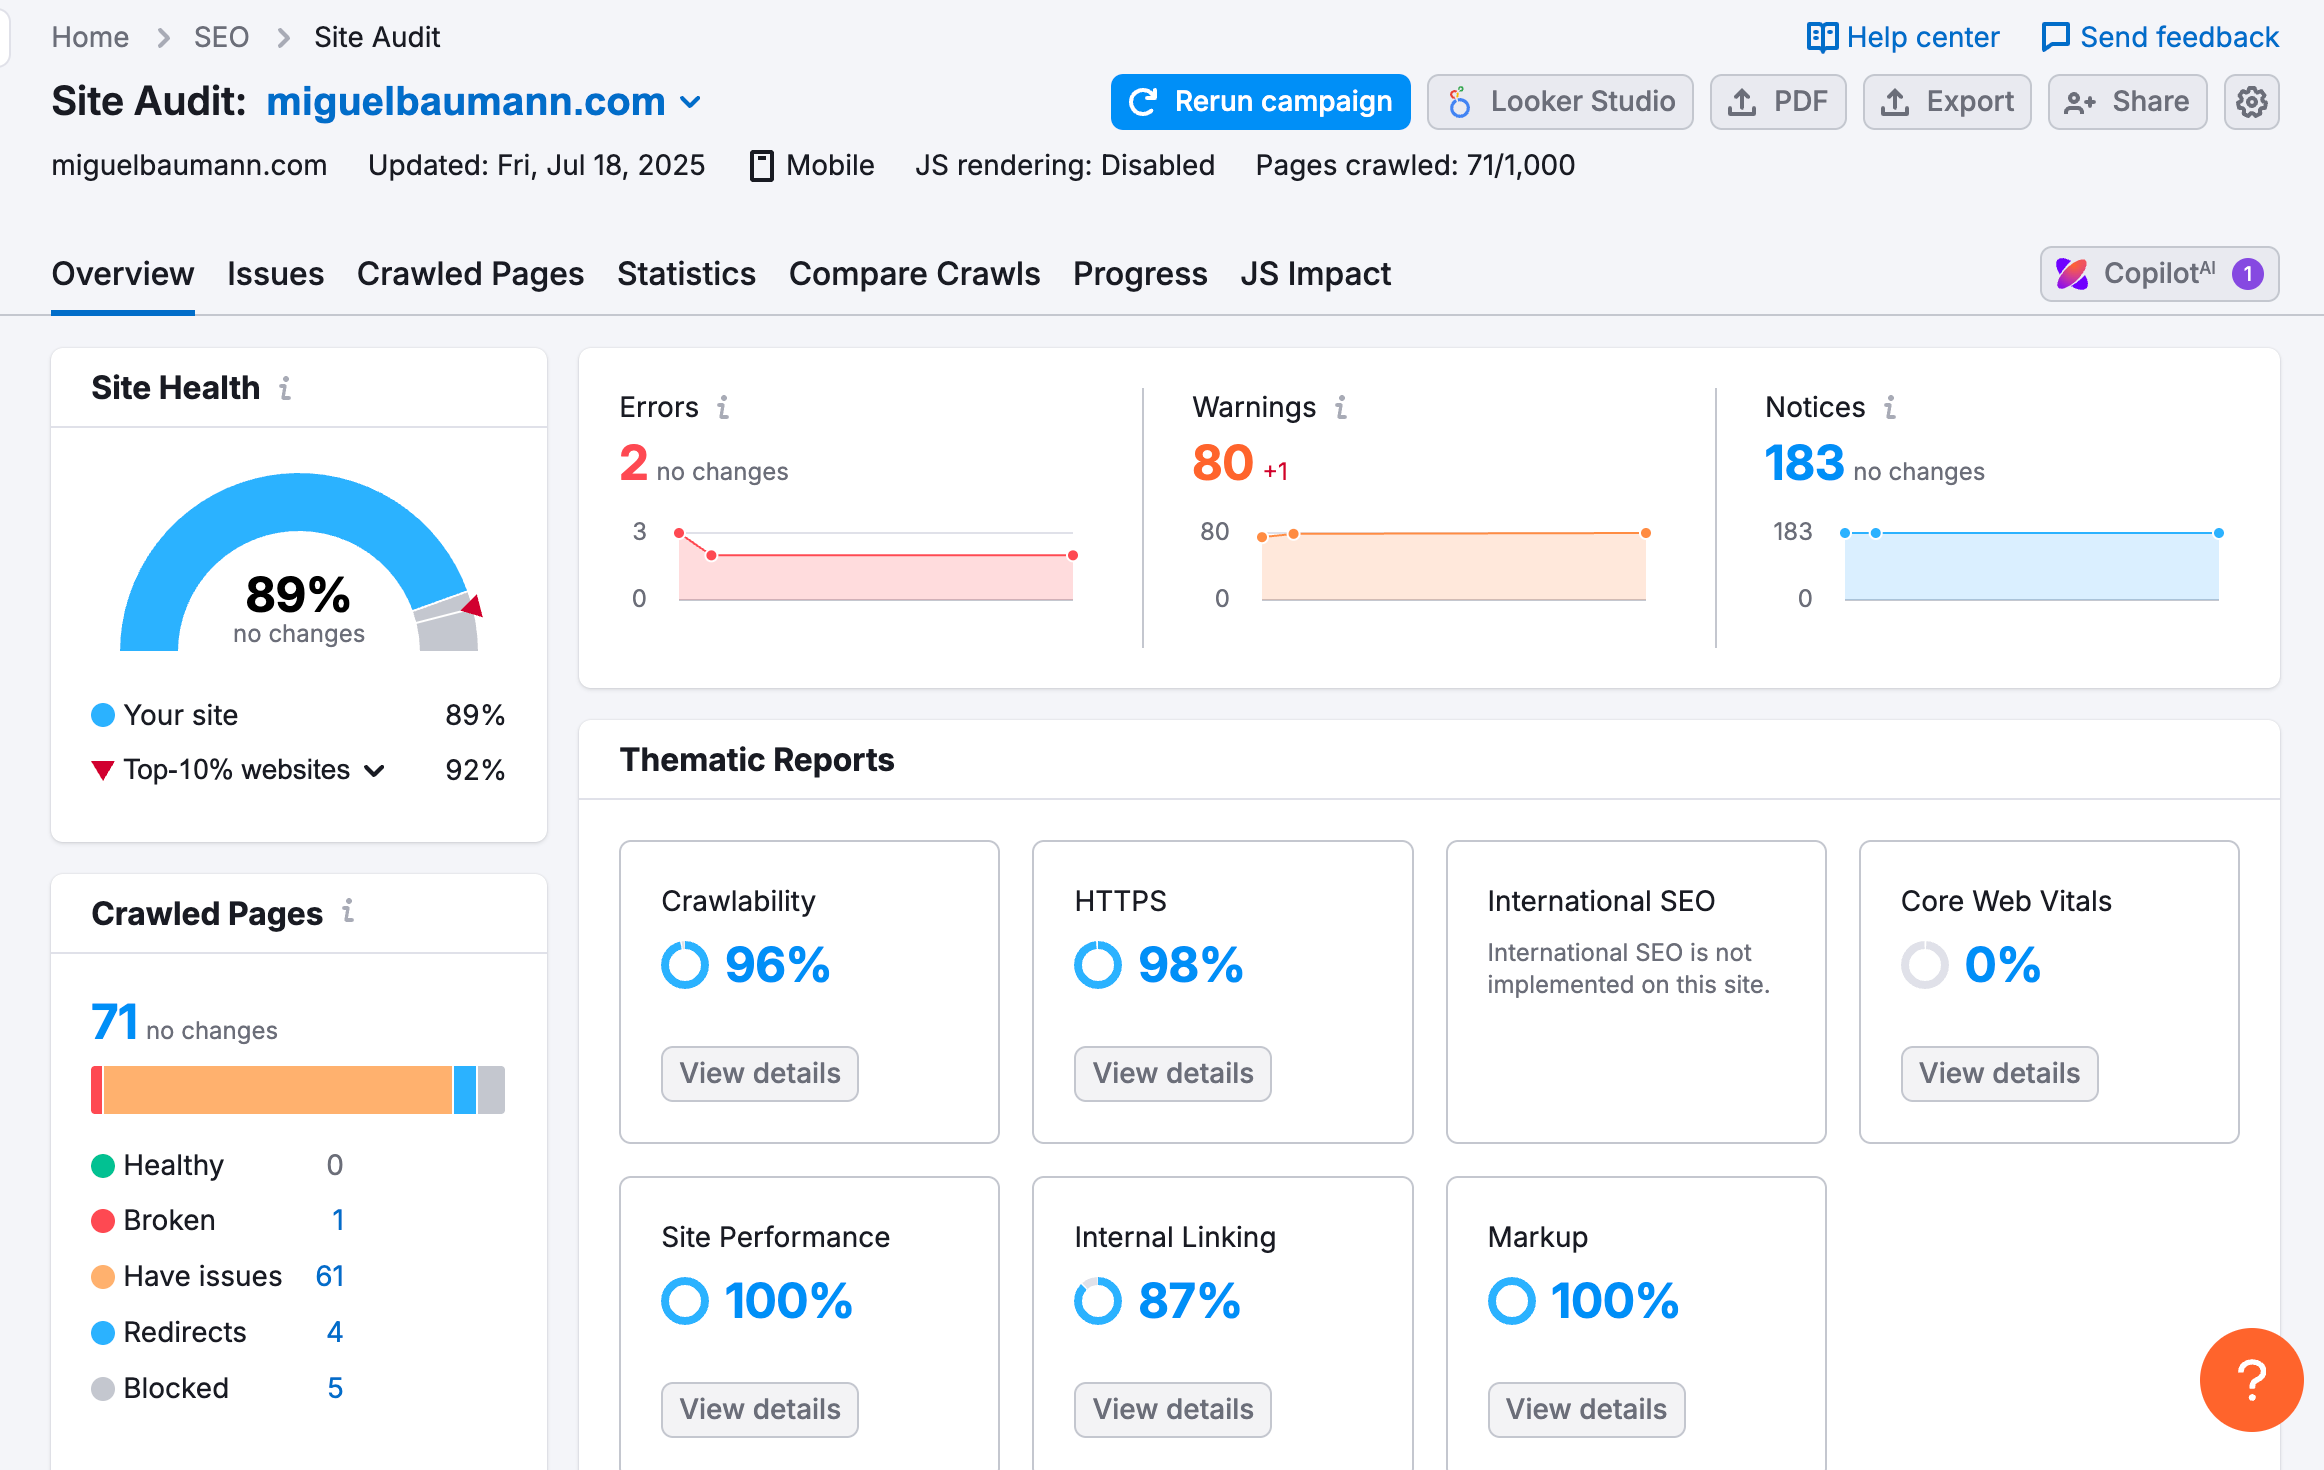Click the orange Have issues bar segment

click(277, 1089)
